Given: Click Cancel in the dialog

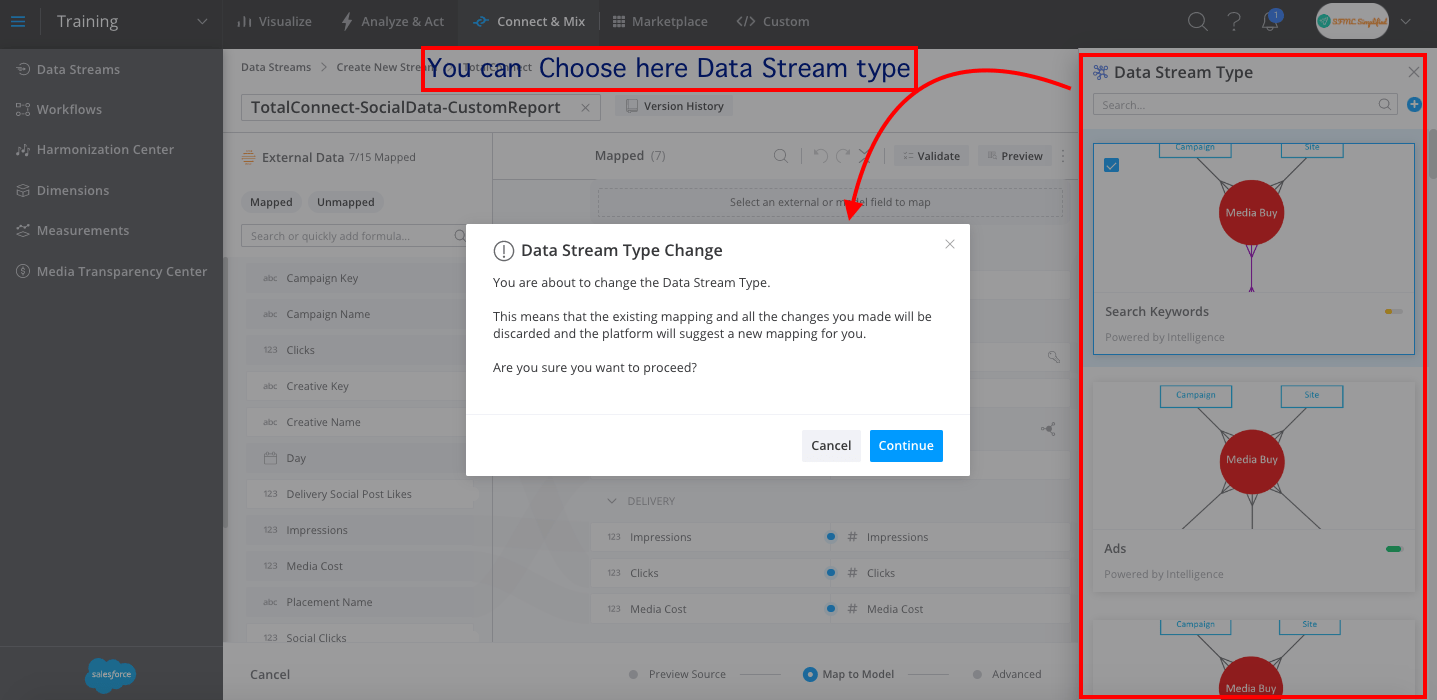Looking at the screenshot, I should click(831, 446).
